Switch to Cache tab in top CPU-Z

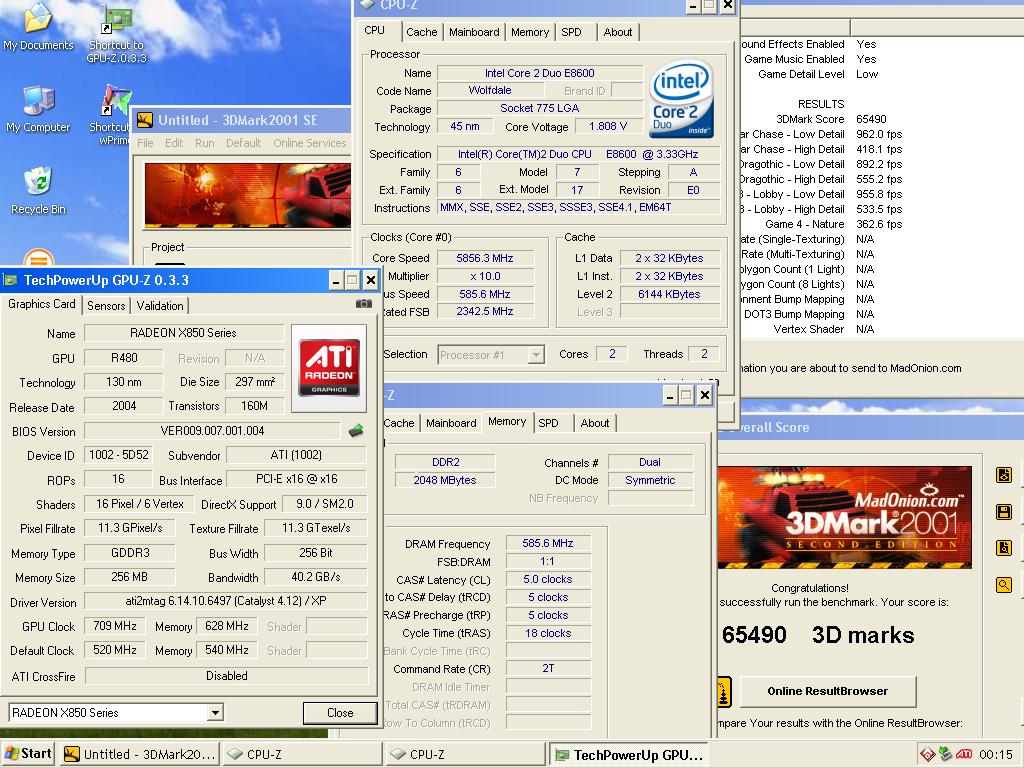tap(421, 32)
